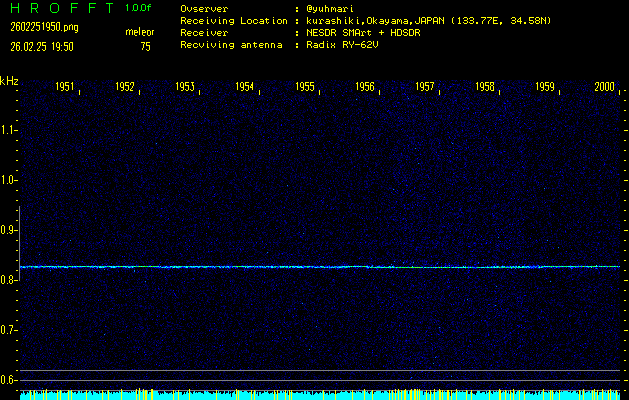Viewport: 629px width, 400px height.
Task: Click the HROFFT title text
Action: tap(58, 8)
